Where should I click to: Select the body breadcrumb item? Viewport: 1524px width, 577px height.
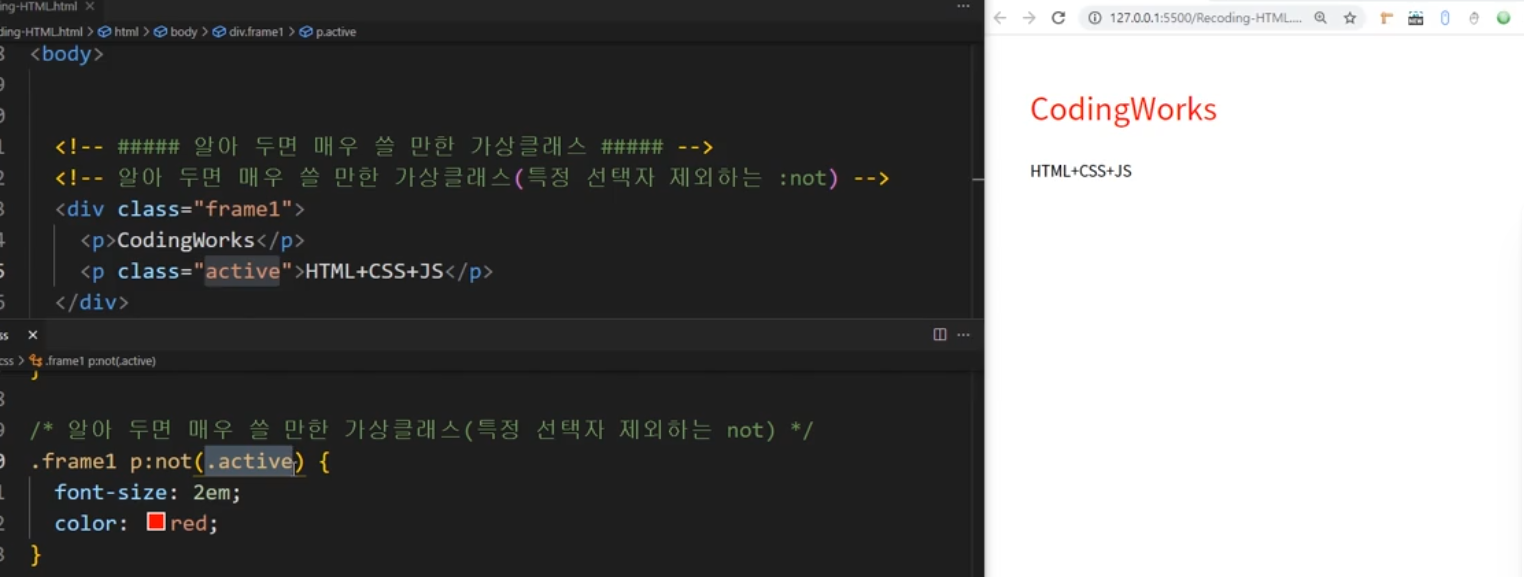click(176, 32)
